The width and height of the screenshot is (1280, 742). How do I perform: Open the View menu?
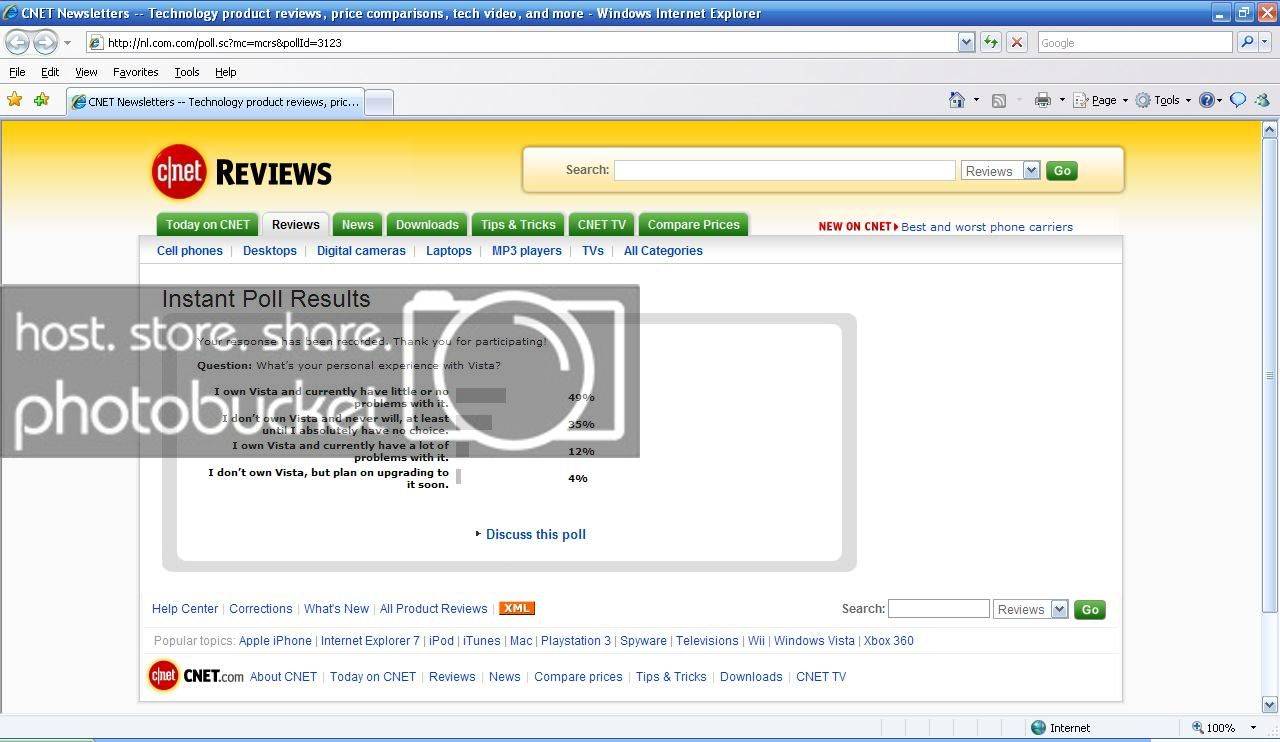[x=86, y=72]
